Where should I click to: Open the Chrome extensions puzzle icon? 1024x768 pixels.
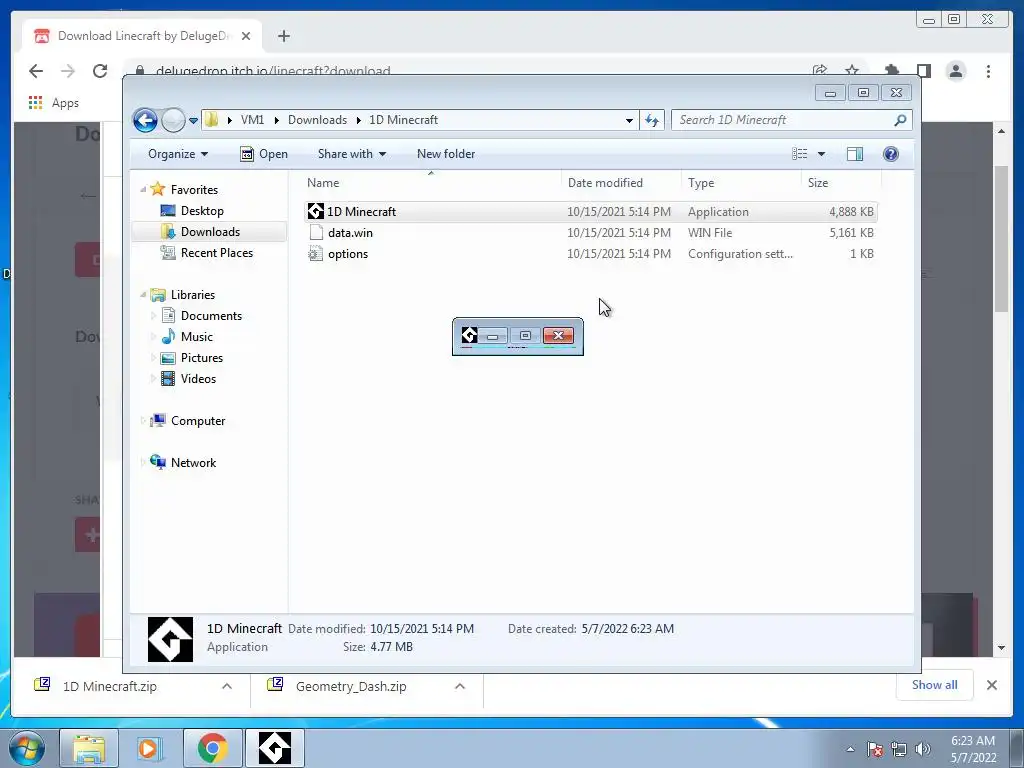point(892,71)
